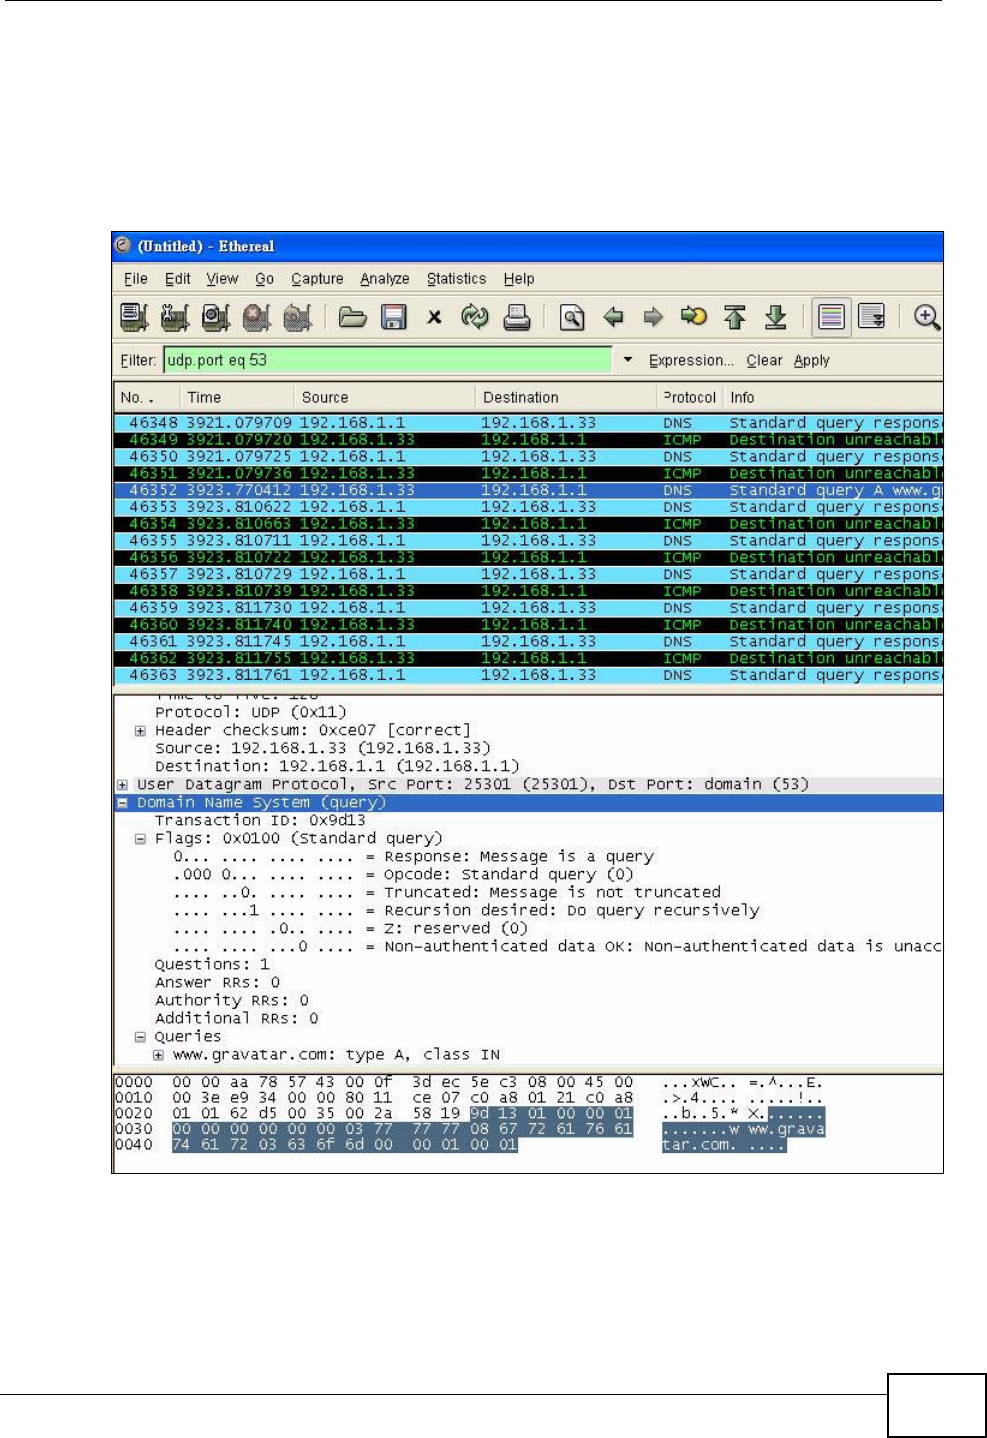Stop the running capture icon
This screenshot has height=1438, width=987.
[257, 318]
